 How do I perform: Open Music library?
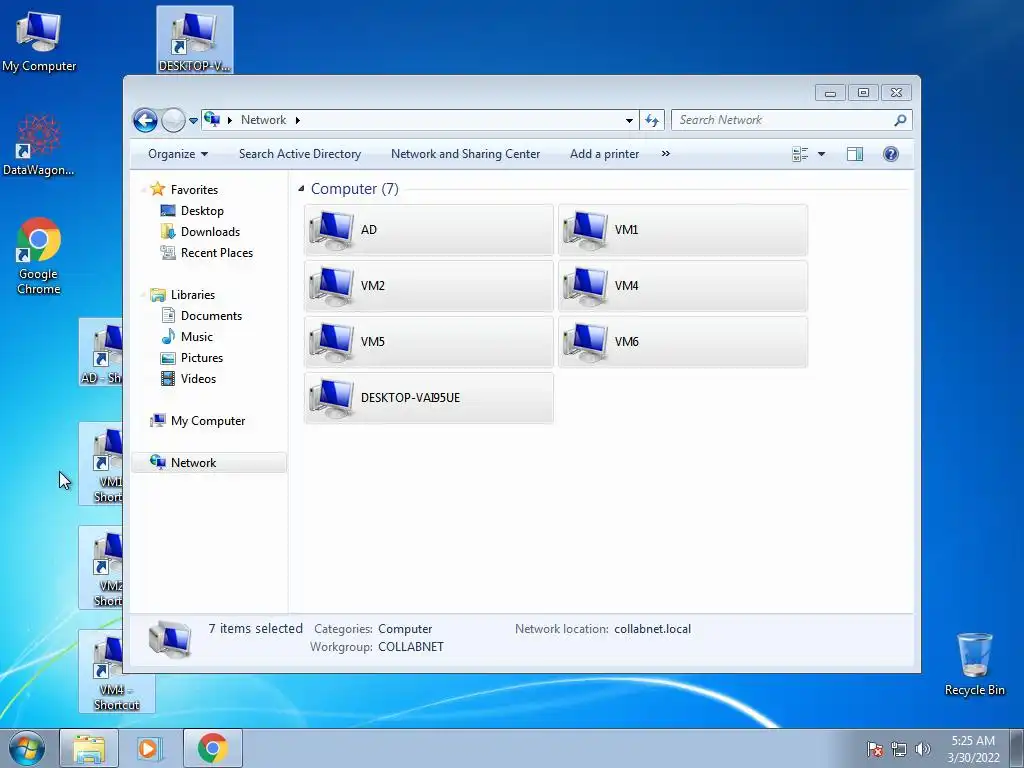click(x=197, y=337)
